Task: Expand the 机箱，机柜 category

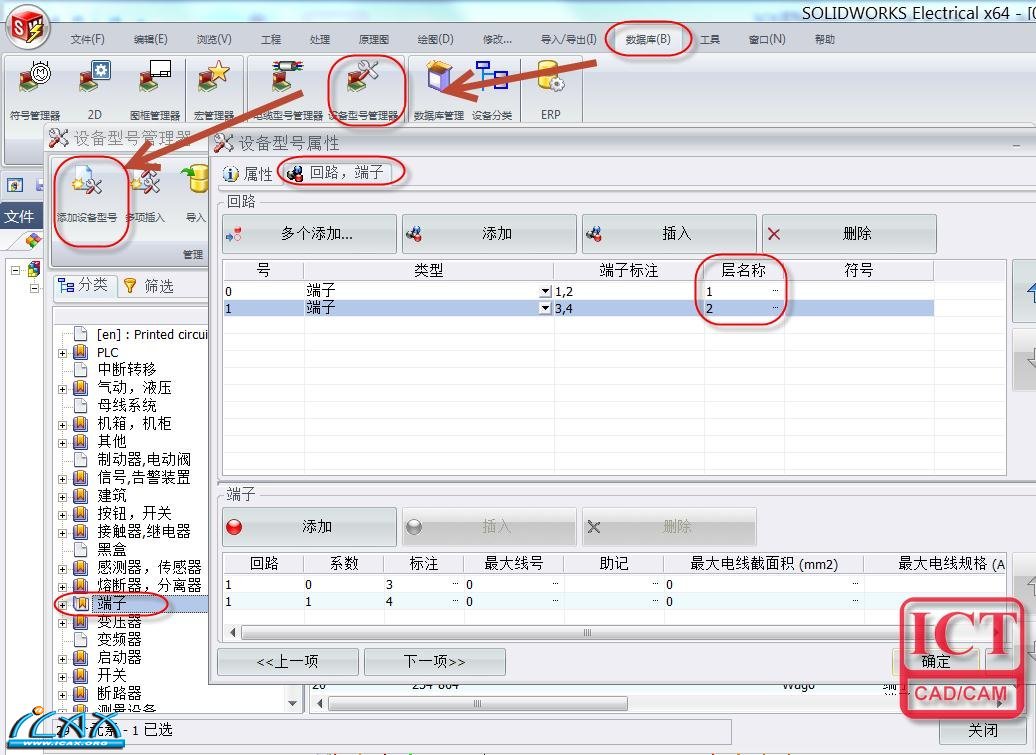Action: pos(62,425)
